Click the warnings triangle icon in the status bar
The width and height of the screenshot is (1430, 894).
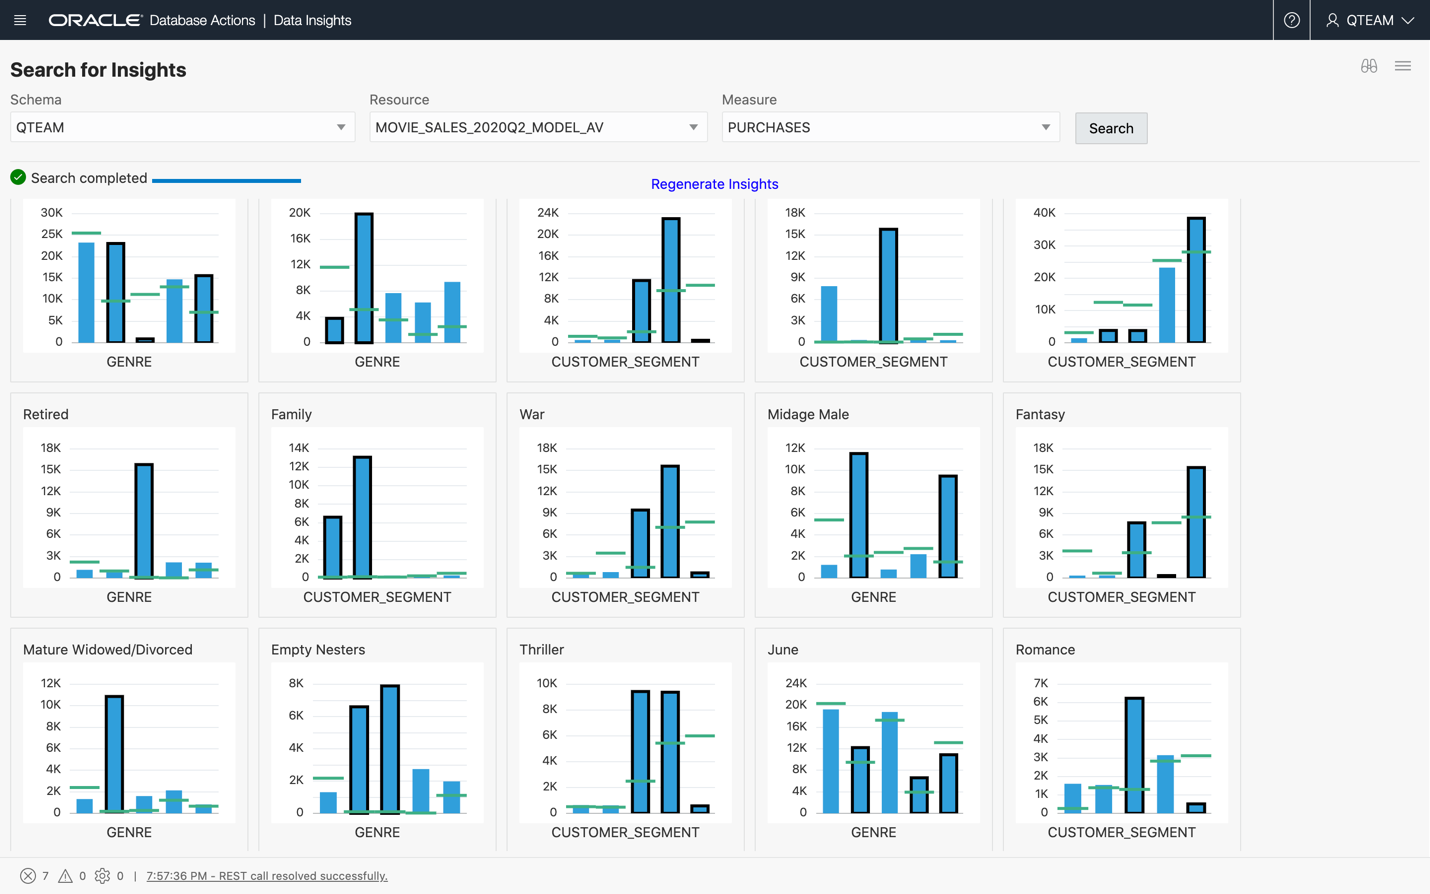[x=65, y=876]
